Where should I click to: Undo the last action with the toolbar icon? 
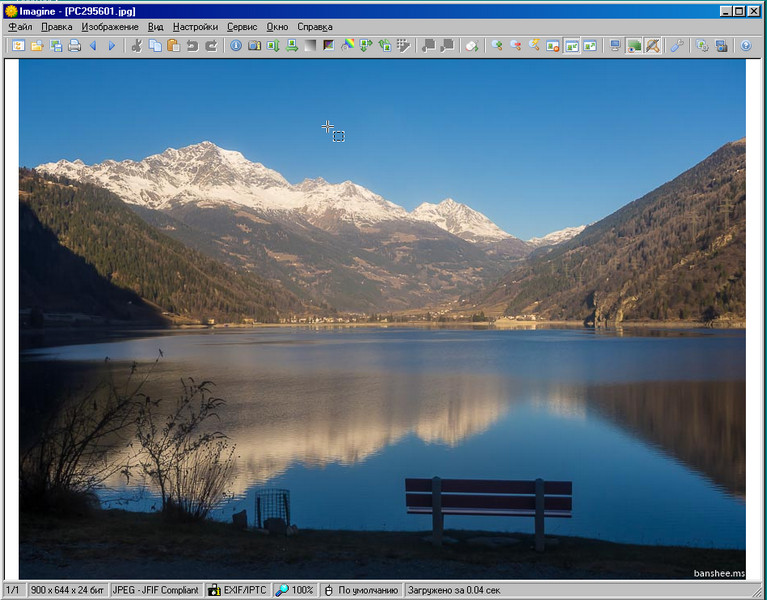click(x=192, y=45)
